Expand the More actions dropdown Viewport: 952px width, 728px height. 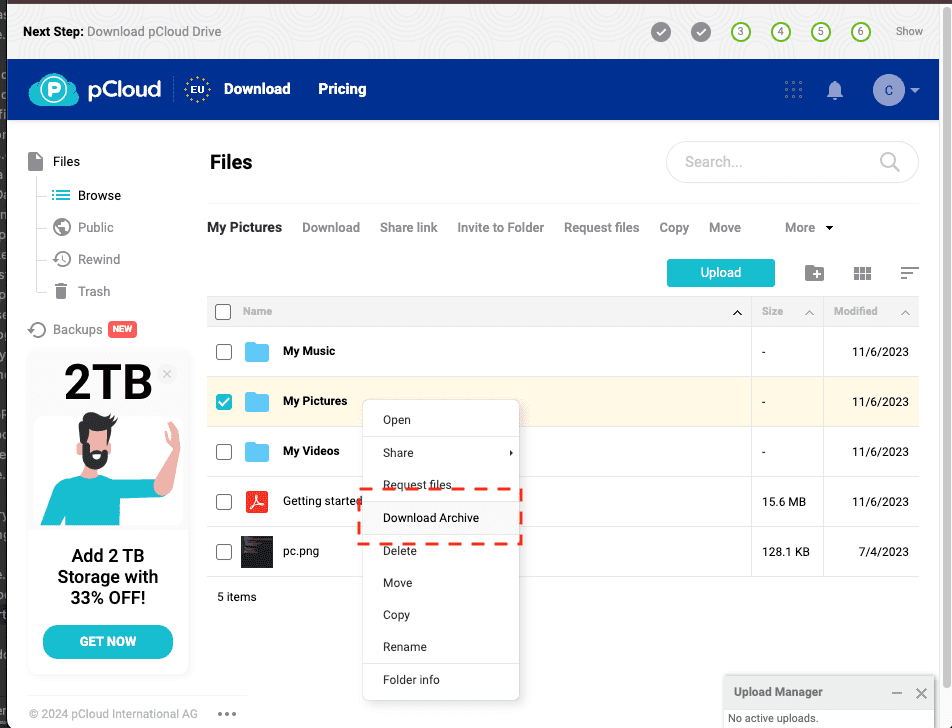tap(809, 228)
